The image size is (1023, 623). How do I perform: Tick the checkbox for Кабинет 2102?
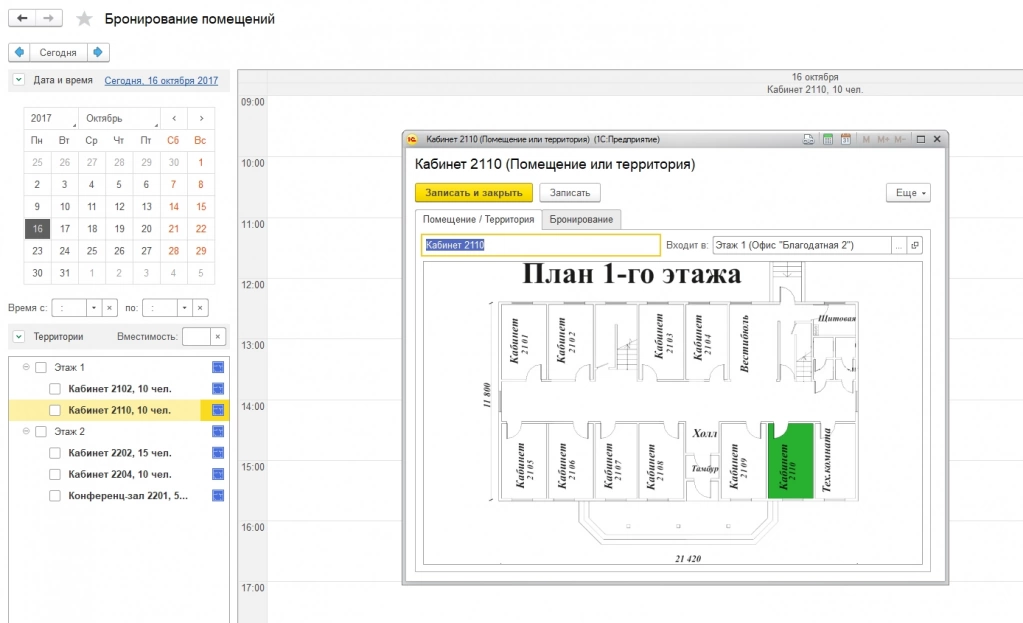click(55, 389)
